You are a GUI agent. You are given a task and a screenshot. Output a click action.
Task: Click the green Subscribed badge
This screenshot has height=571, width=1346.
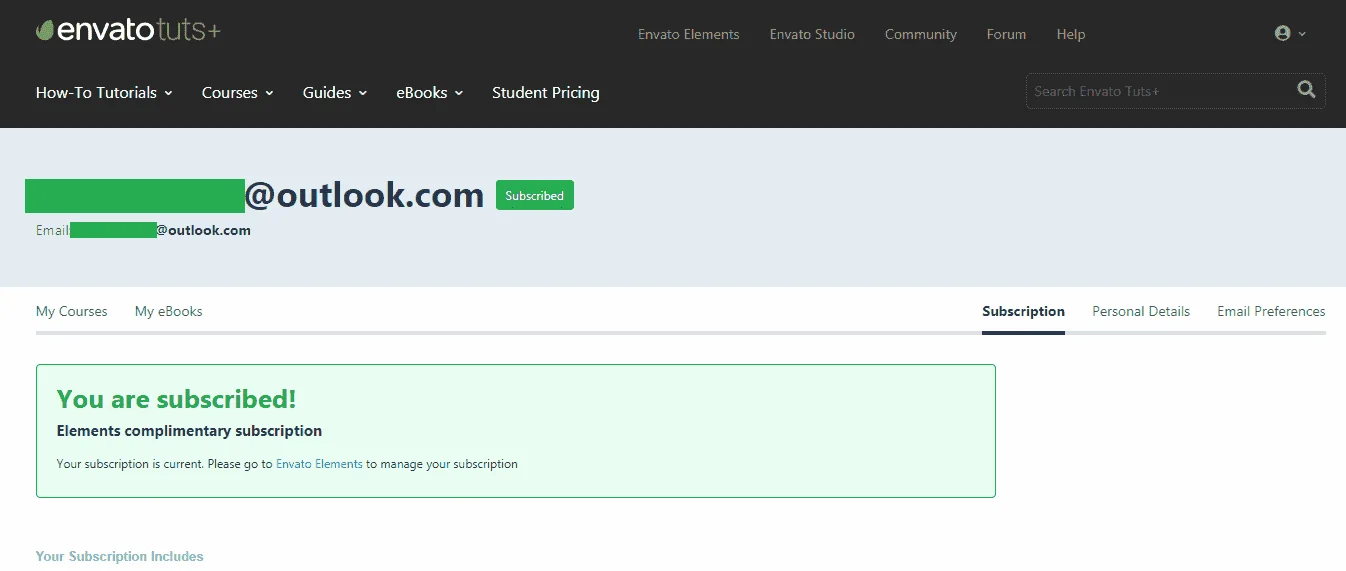pyautogui.click(x=535, y=196)
